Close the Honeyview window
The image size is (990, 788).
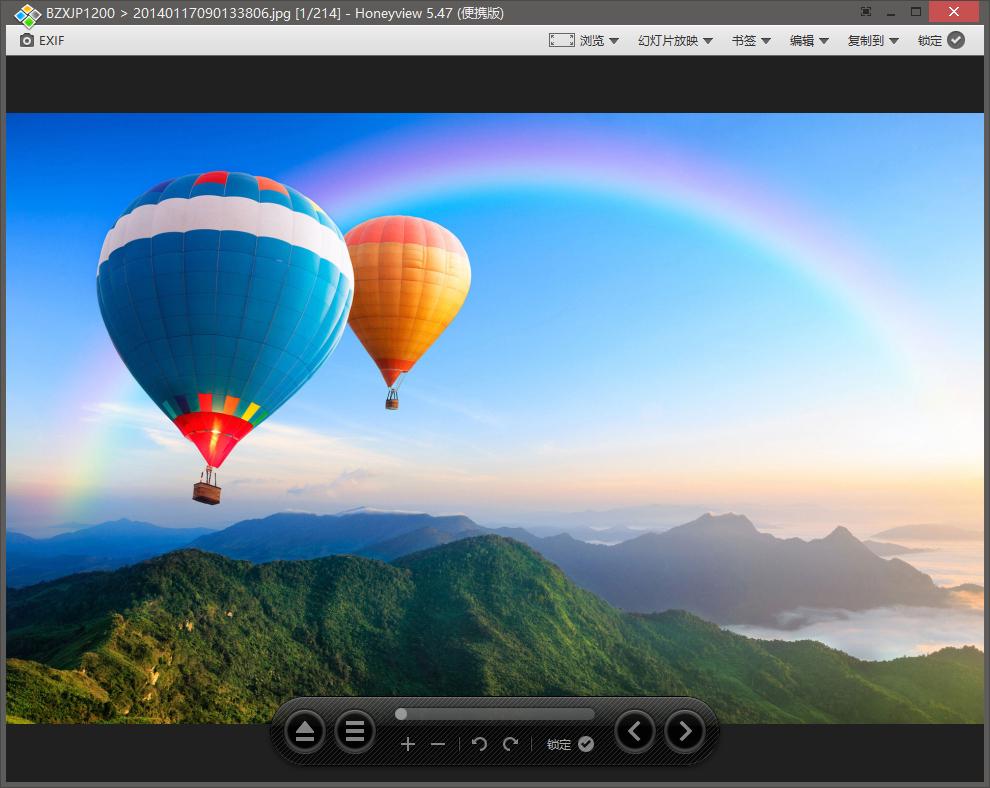[954, 11]
